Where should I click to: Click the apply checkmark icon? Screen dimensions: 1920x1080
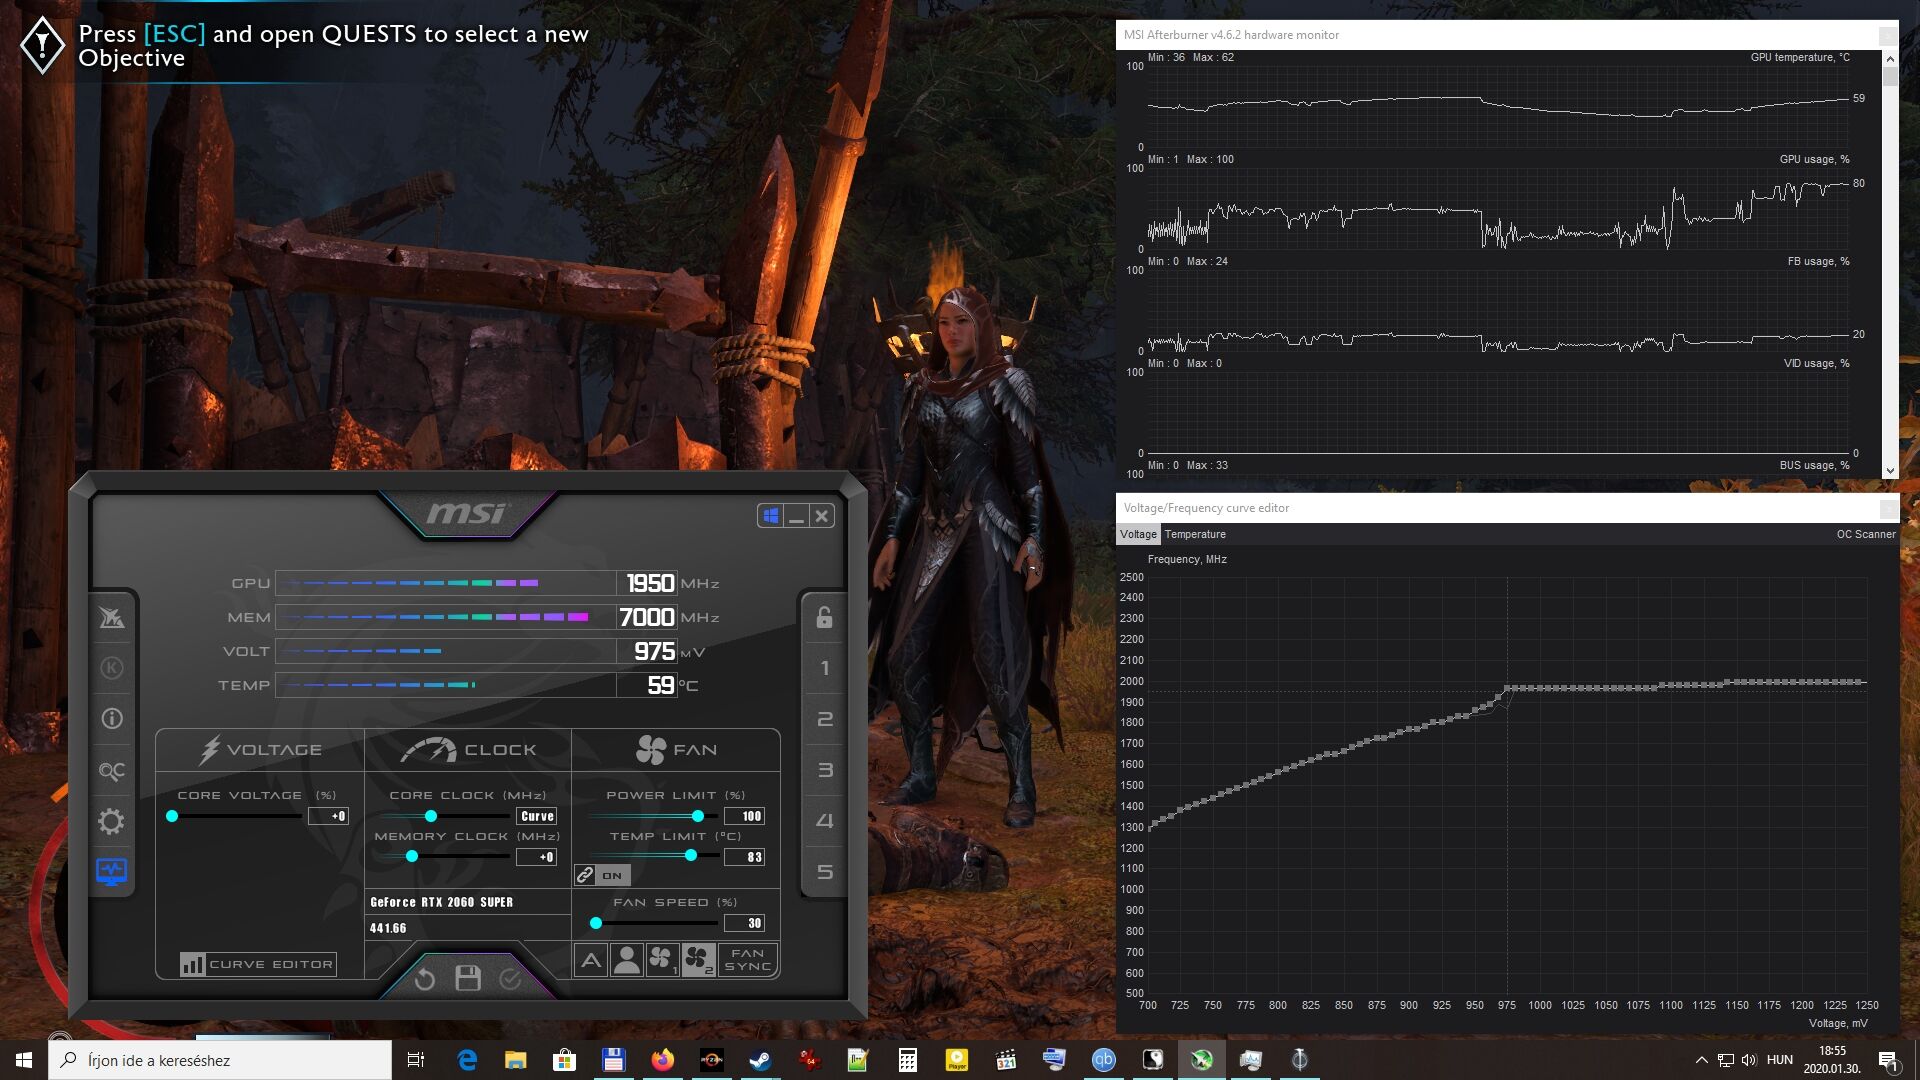[510, 978]
